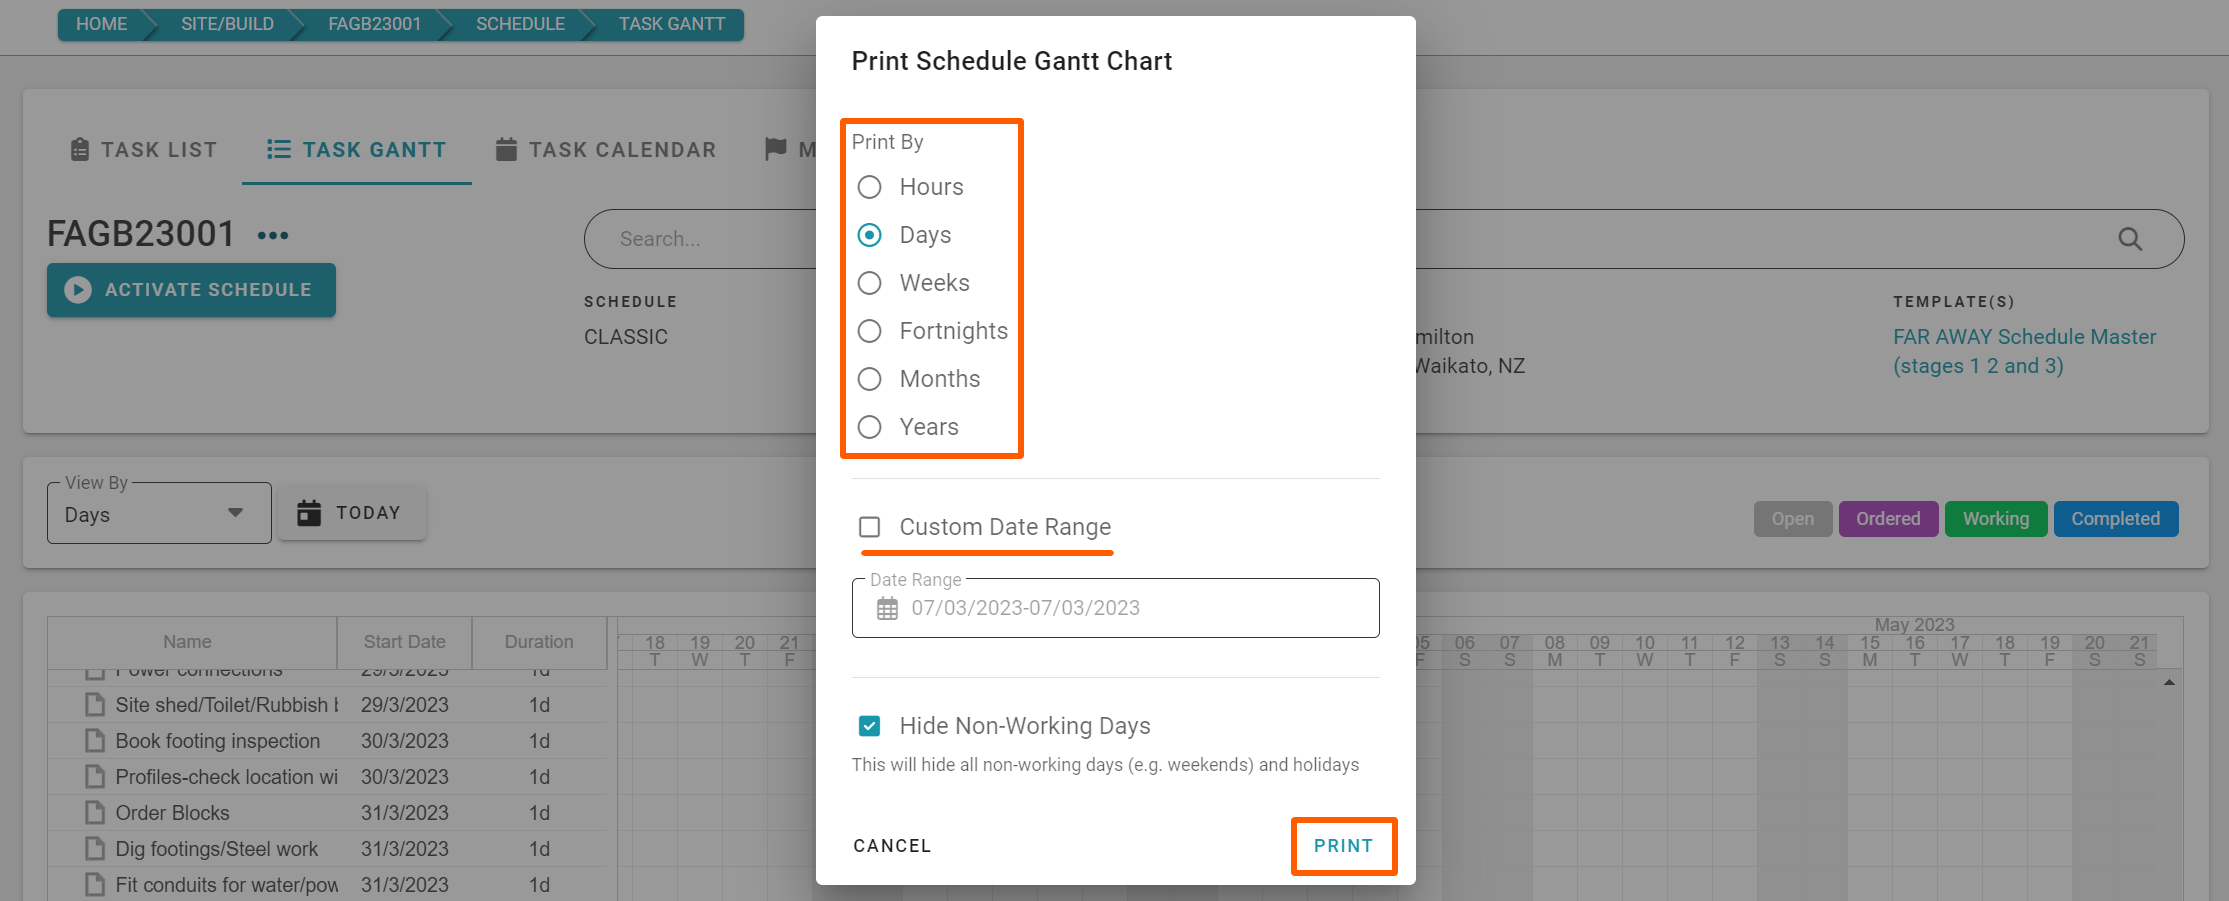Screen dimensions: 2229x901
Task: Enable the Custom Date Range checkbox
Action: coord(870,527)
